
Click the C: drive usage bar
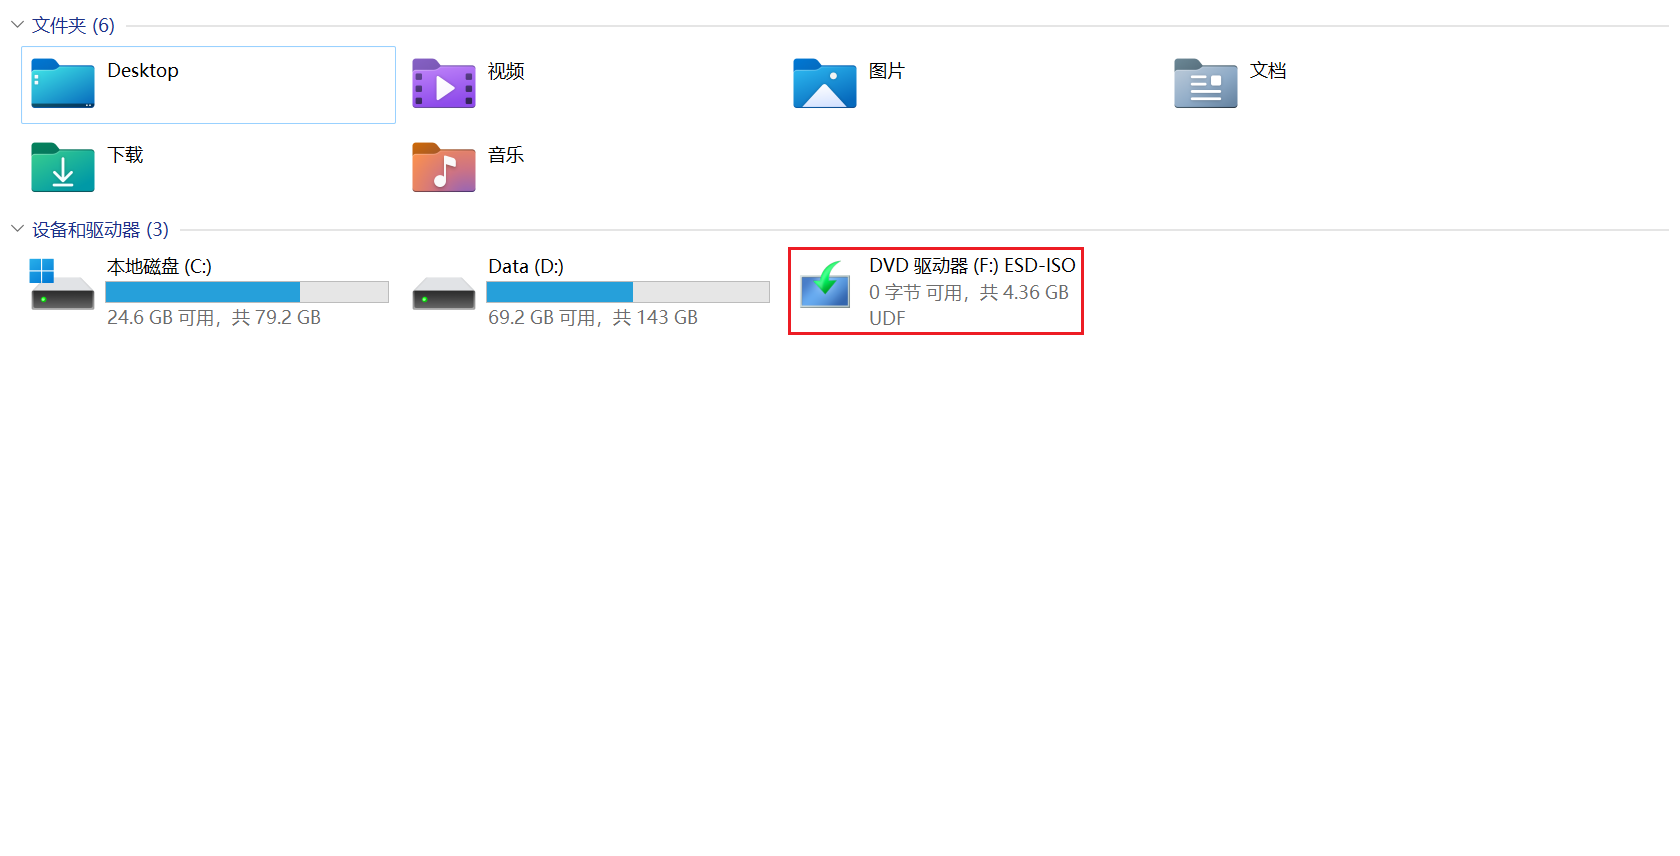tap(247, 292)
